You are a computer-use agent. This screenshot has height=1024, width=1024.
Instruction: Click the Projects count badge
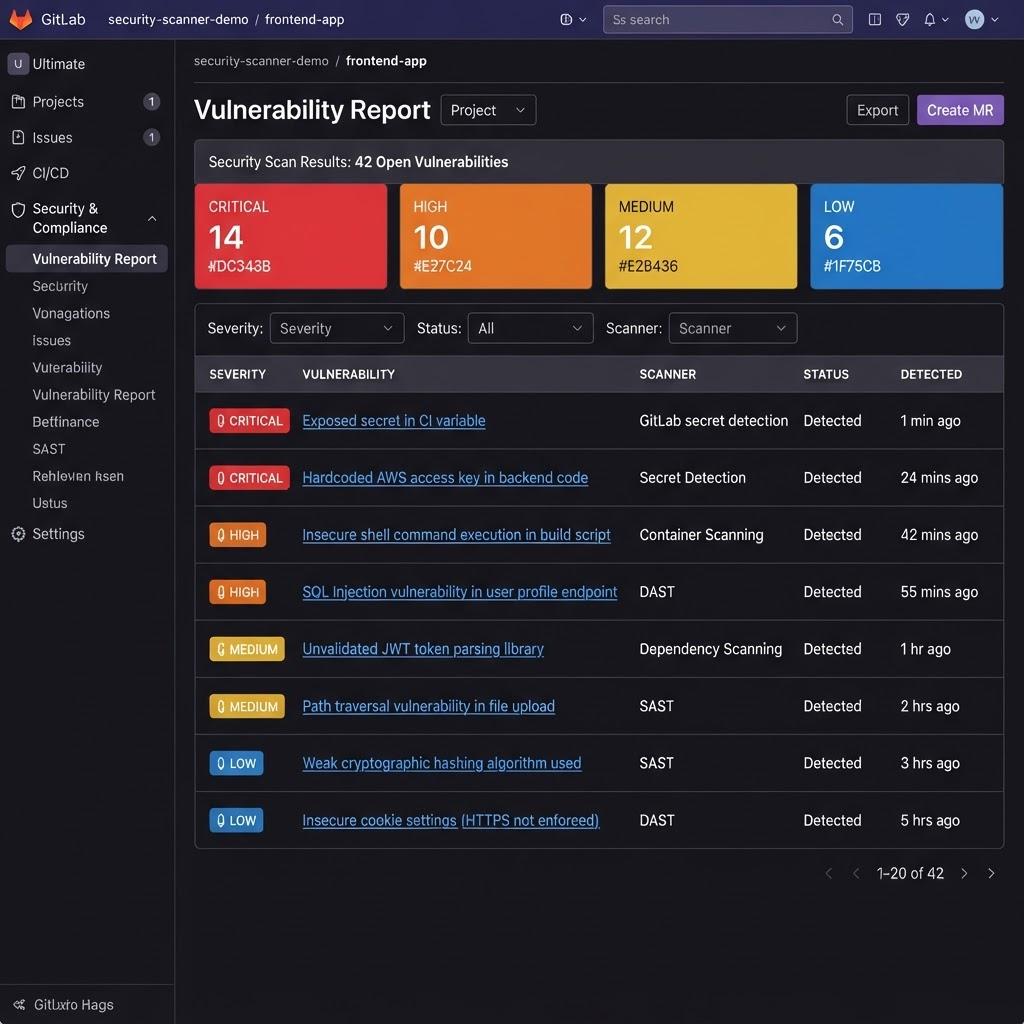click(152, 101)
